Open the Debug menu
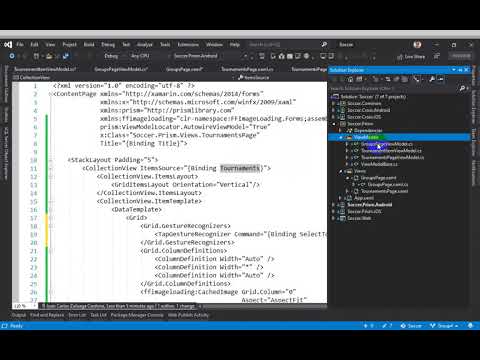The width and height of the screenshot is (480, 360). pos(108,44)
